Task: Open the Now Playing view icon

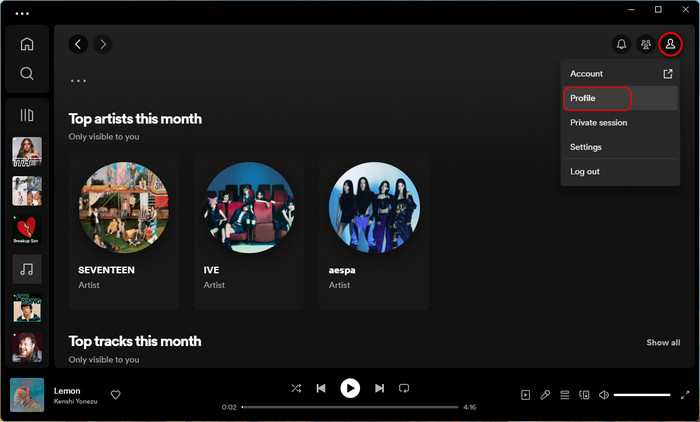Action: [525, 395]
